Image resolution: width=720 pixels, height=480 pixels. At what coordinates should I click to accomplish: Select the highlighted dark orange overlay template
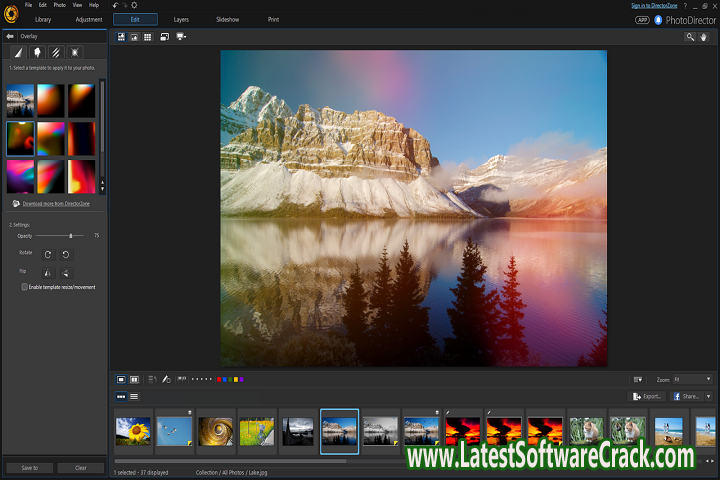20,139
